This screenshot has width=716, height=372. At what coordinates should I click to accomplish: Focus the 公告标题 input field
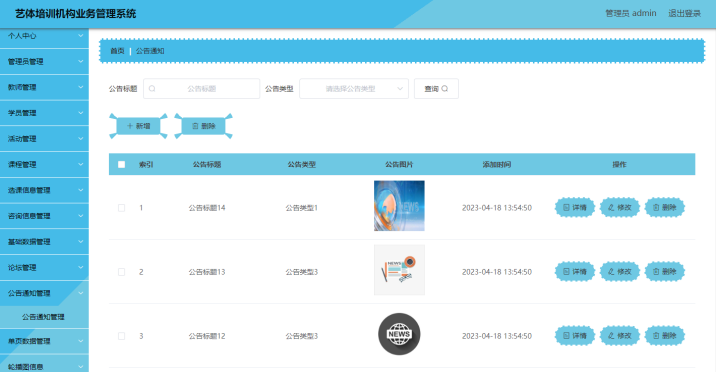click(x=201, y=89)
